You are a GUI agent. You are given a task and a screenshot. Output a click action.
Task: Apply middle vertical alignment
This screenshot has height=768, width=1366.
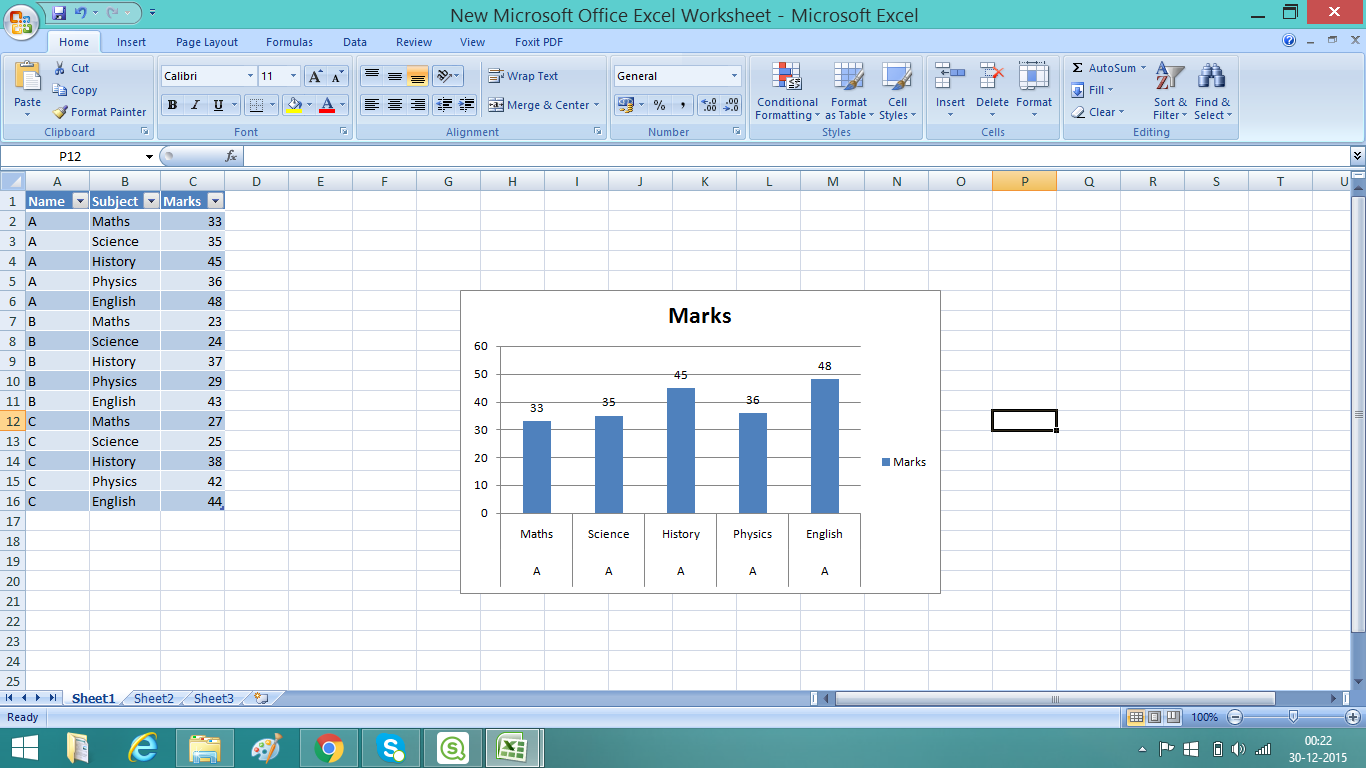395,76
